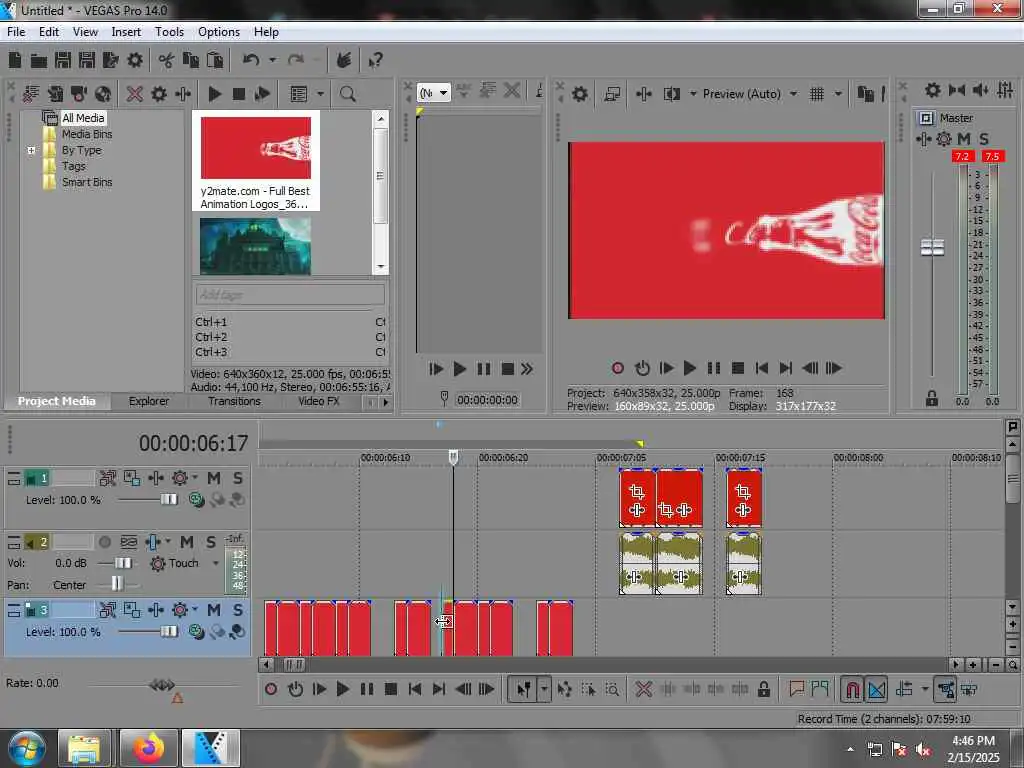Open trimmer media history combo box
1024x768 pixels.
click(434, 93)
